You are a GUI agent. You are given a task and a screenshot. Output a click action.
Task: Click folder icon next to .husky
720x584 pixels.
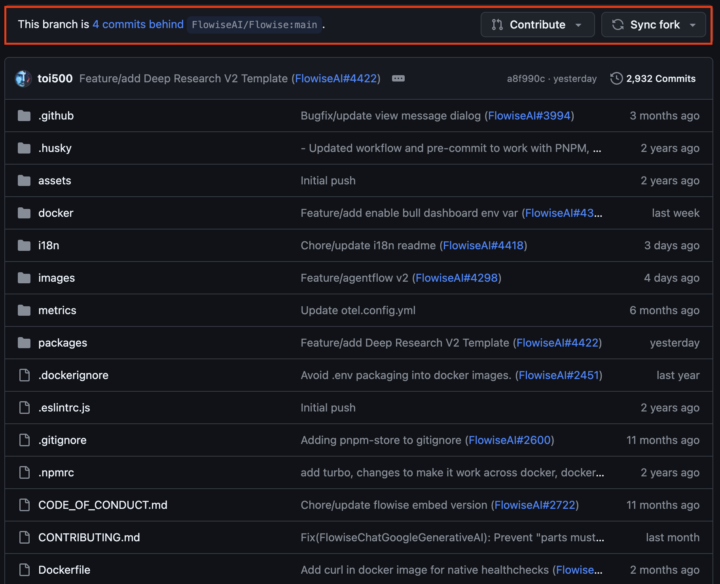24,148
